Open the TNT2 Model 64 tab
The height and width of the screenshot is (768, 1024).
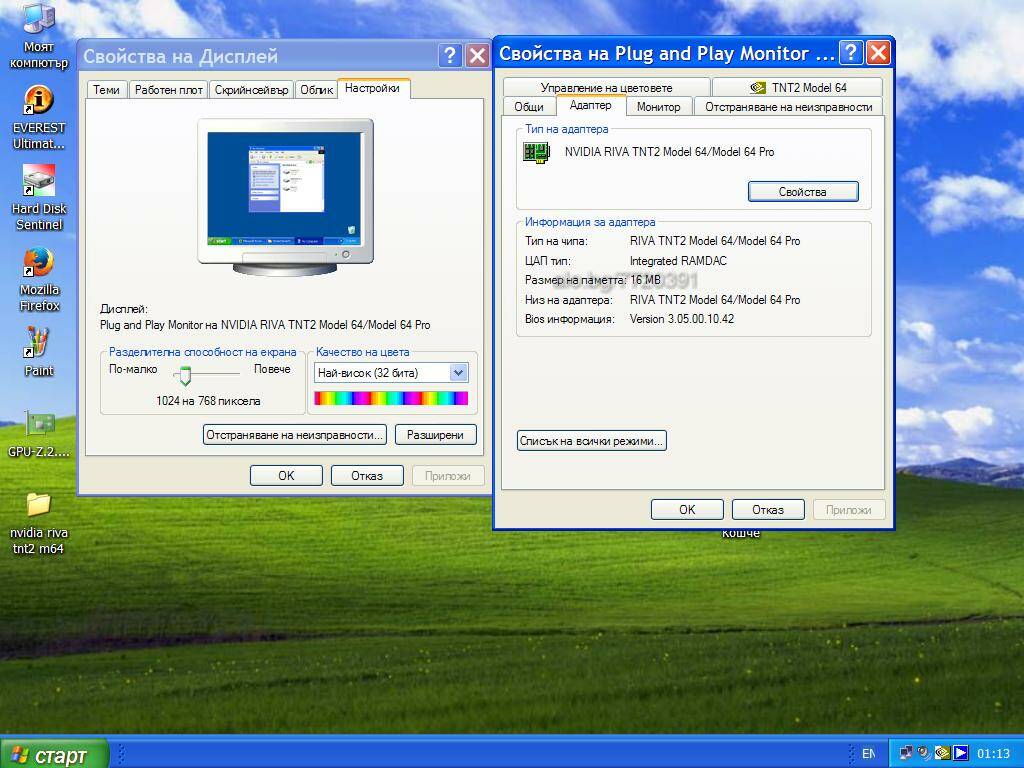[x=798, y=88]
